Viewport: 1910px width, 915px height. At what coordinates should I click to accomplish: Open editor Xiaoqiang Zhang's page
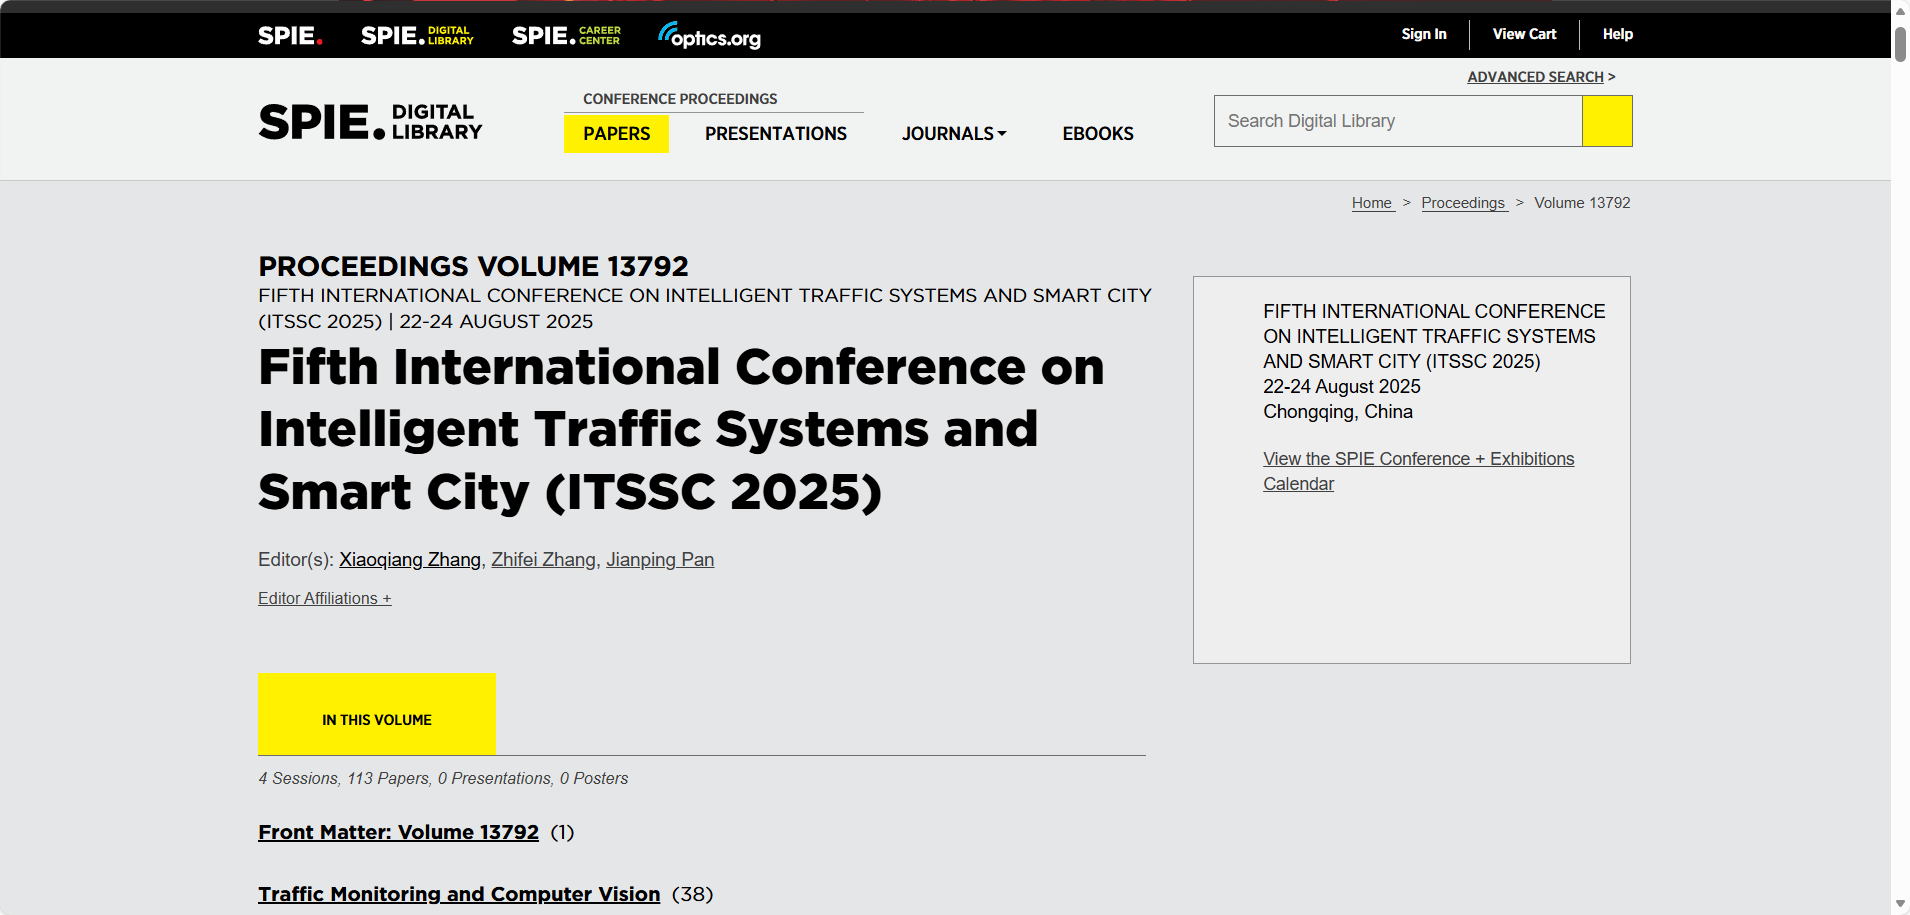[x=410, y=560]
